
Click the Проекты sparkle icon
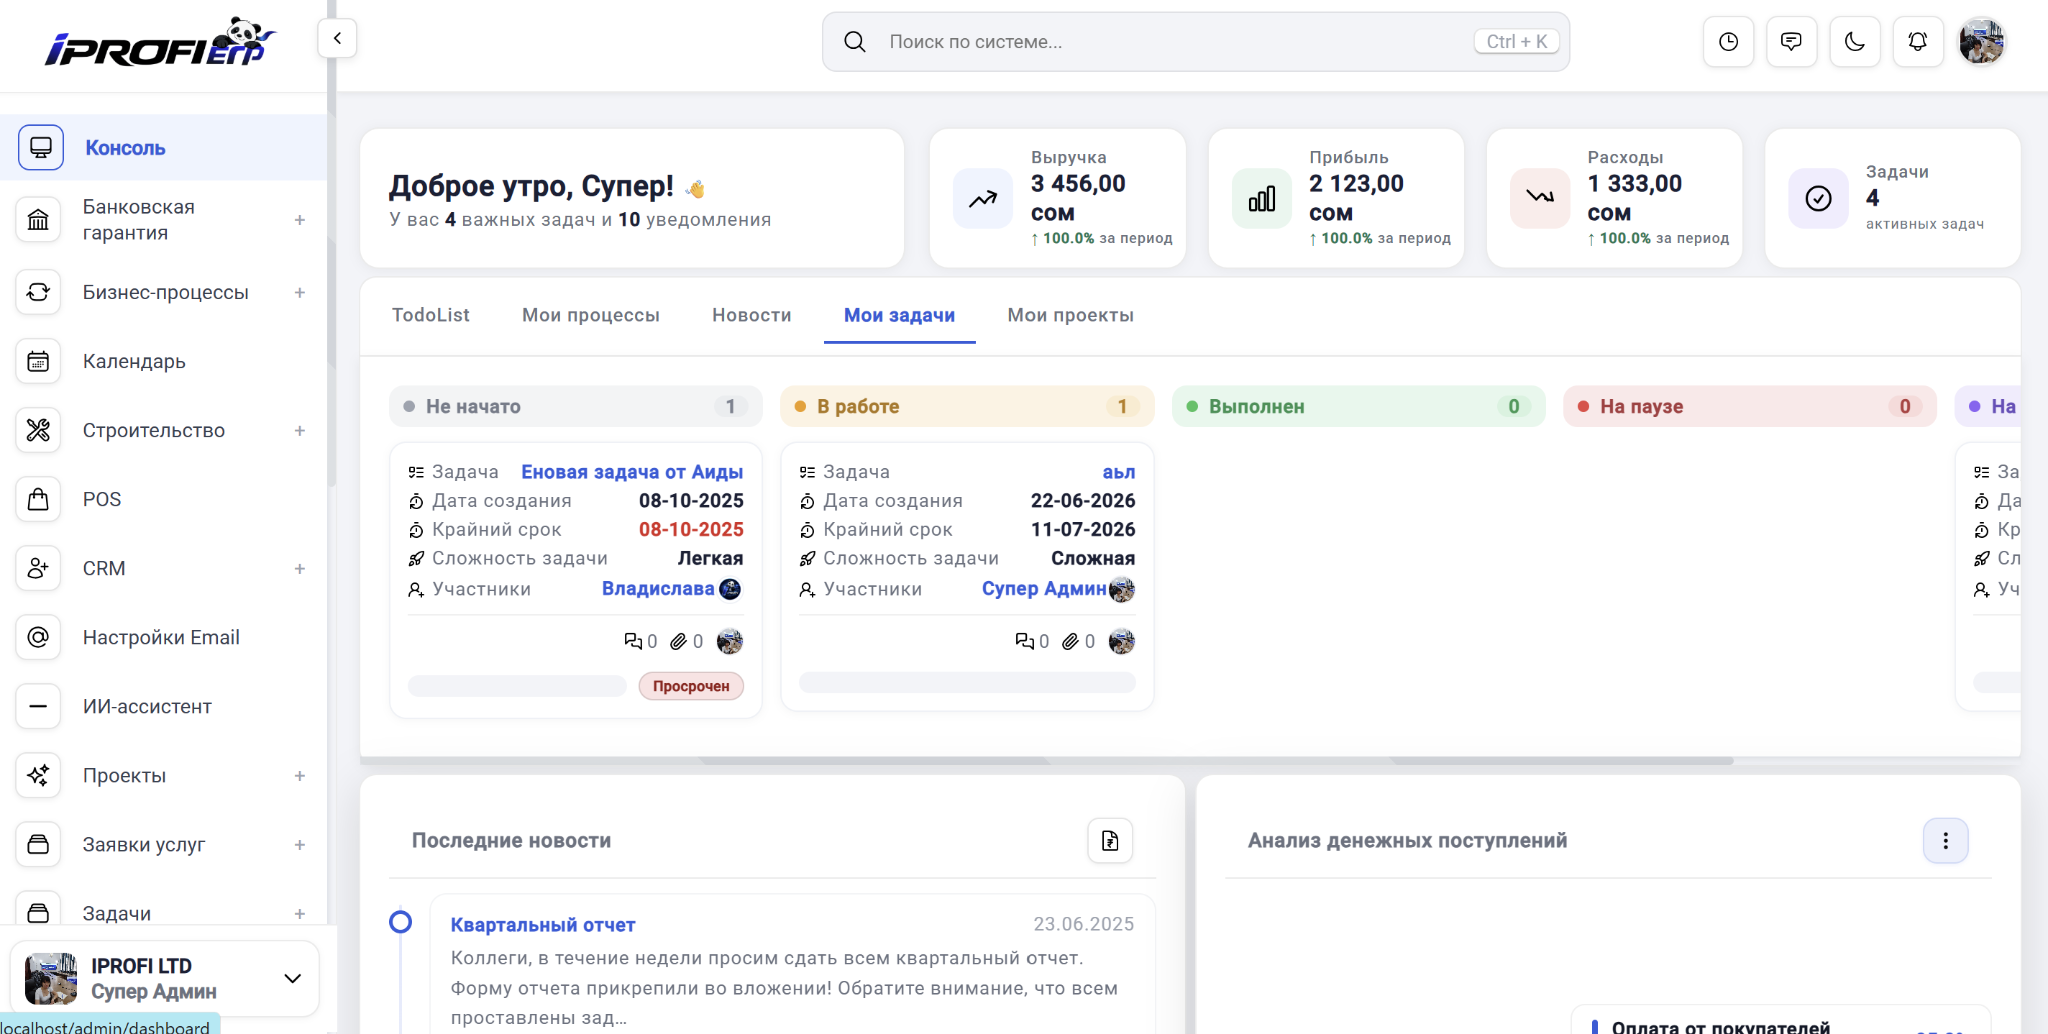tap(38, 775)
